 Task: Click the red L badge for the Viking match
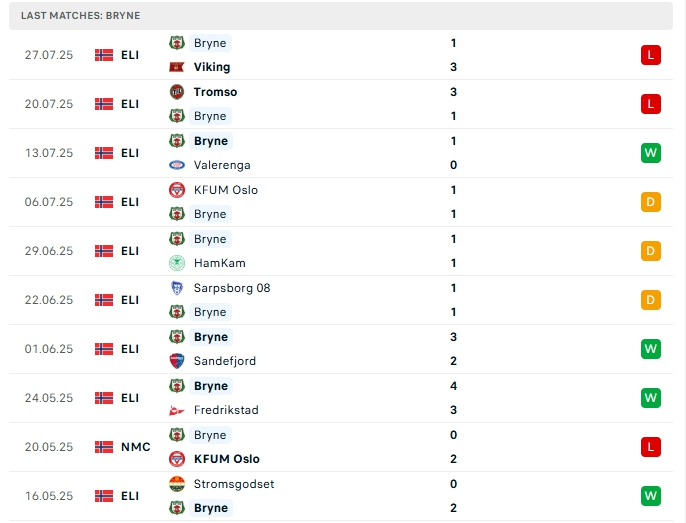pyautogui.click(x=651, y=55)
